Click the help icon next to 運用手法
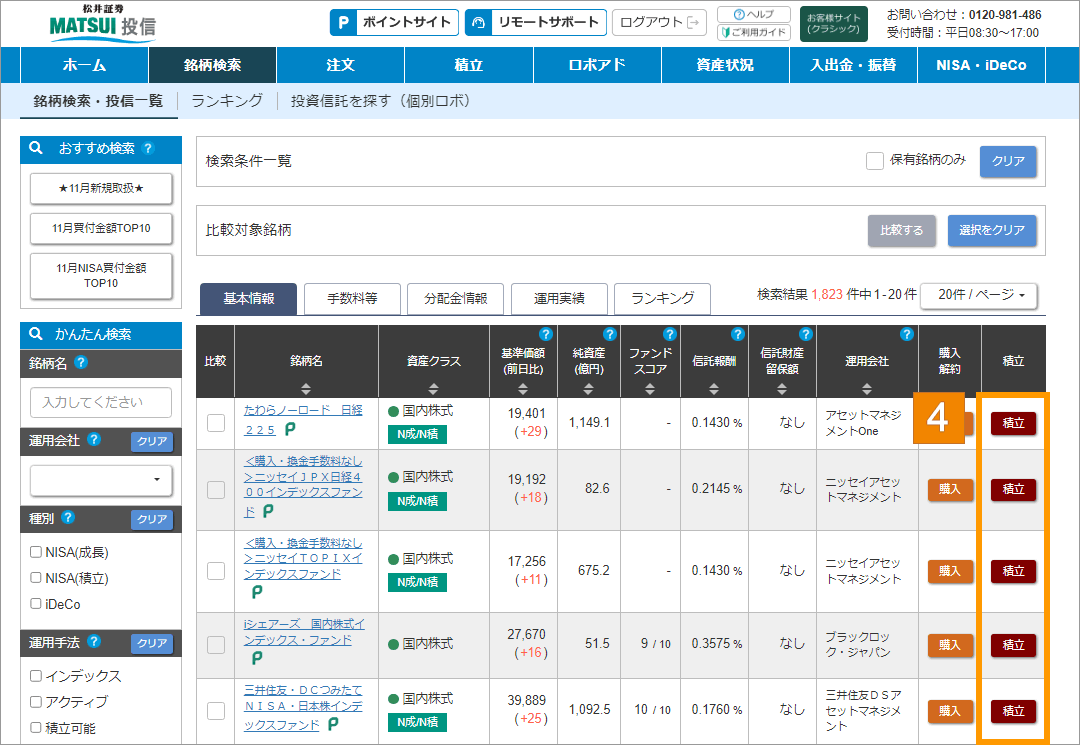Screen dimensions: 1080x745 tap(94, 641)
